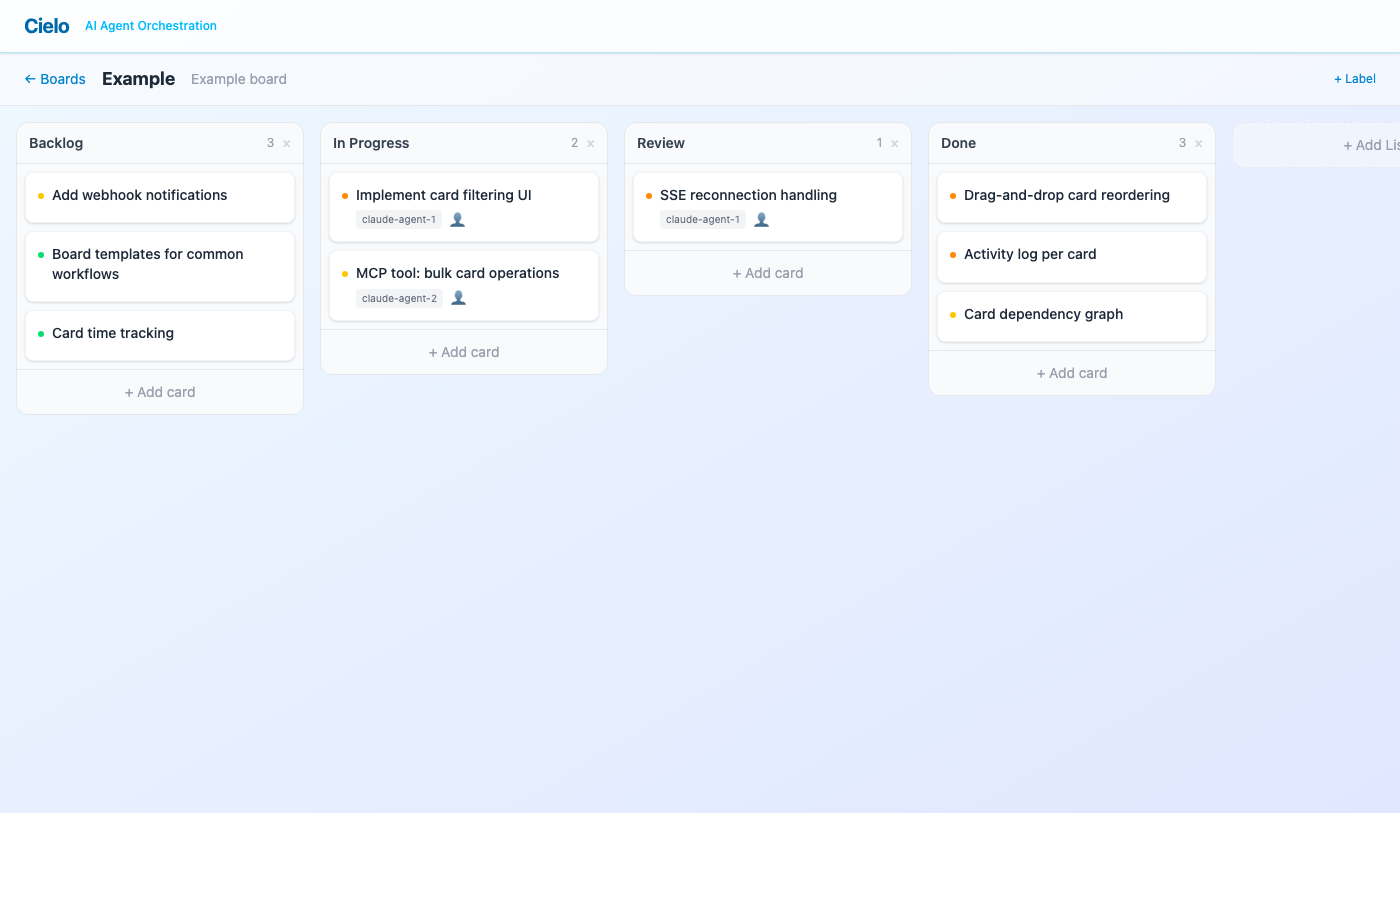Click the claude-agent-1 badge on Implement card filtering UI
This screenshot has height=900, width=1400.
tap(399, 219)
